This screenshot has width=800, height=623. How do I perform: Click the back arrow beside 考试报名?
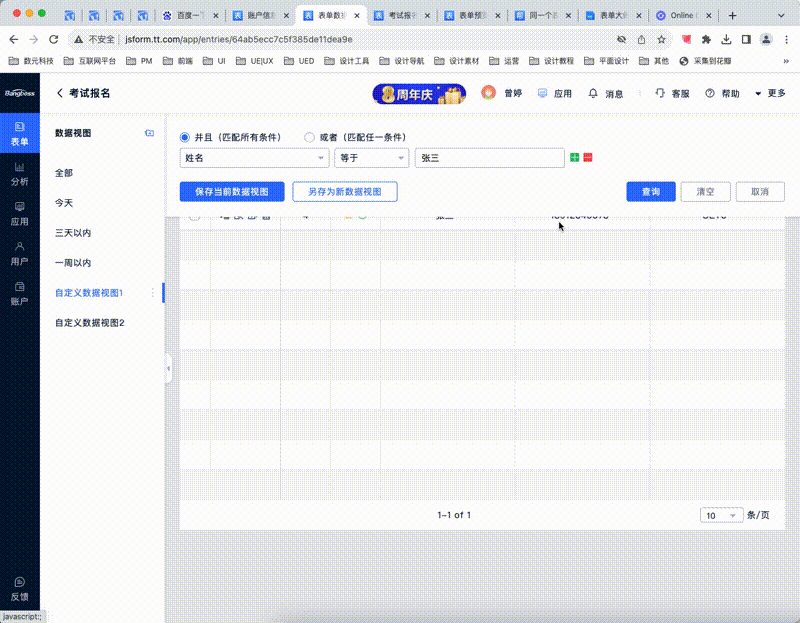click(x=60, y=93)
